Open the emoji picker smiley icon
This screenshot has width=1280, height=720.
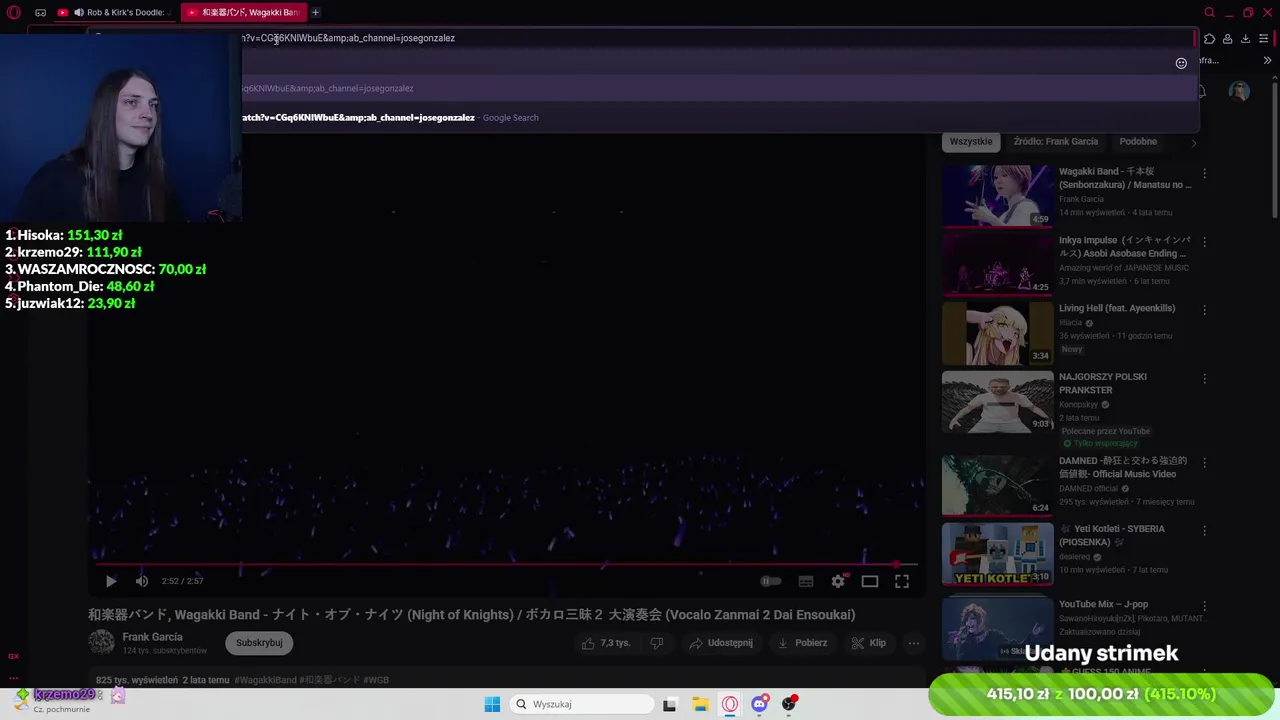click(1181, 63)
